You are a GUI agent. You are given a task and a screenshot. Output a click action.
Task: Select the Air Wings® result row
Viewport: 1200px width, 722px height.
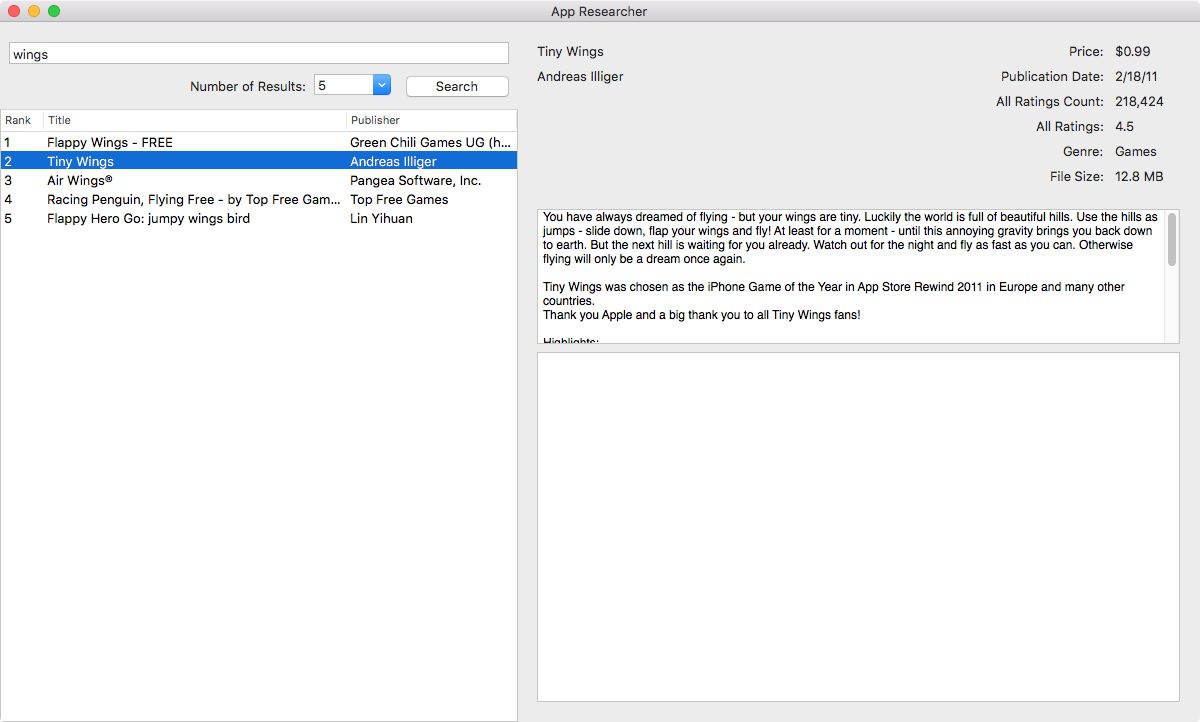[x=80, y=181]
